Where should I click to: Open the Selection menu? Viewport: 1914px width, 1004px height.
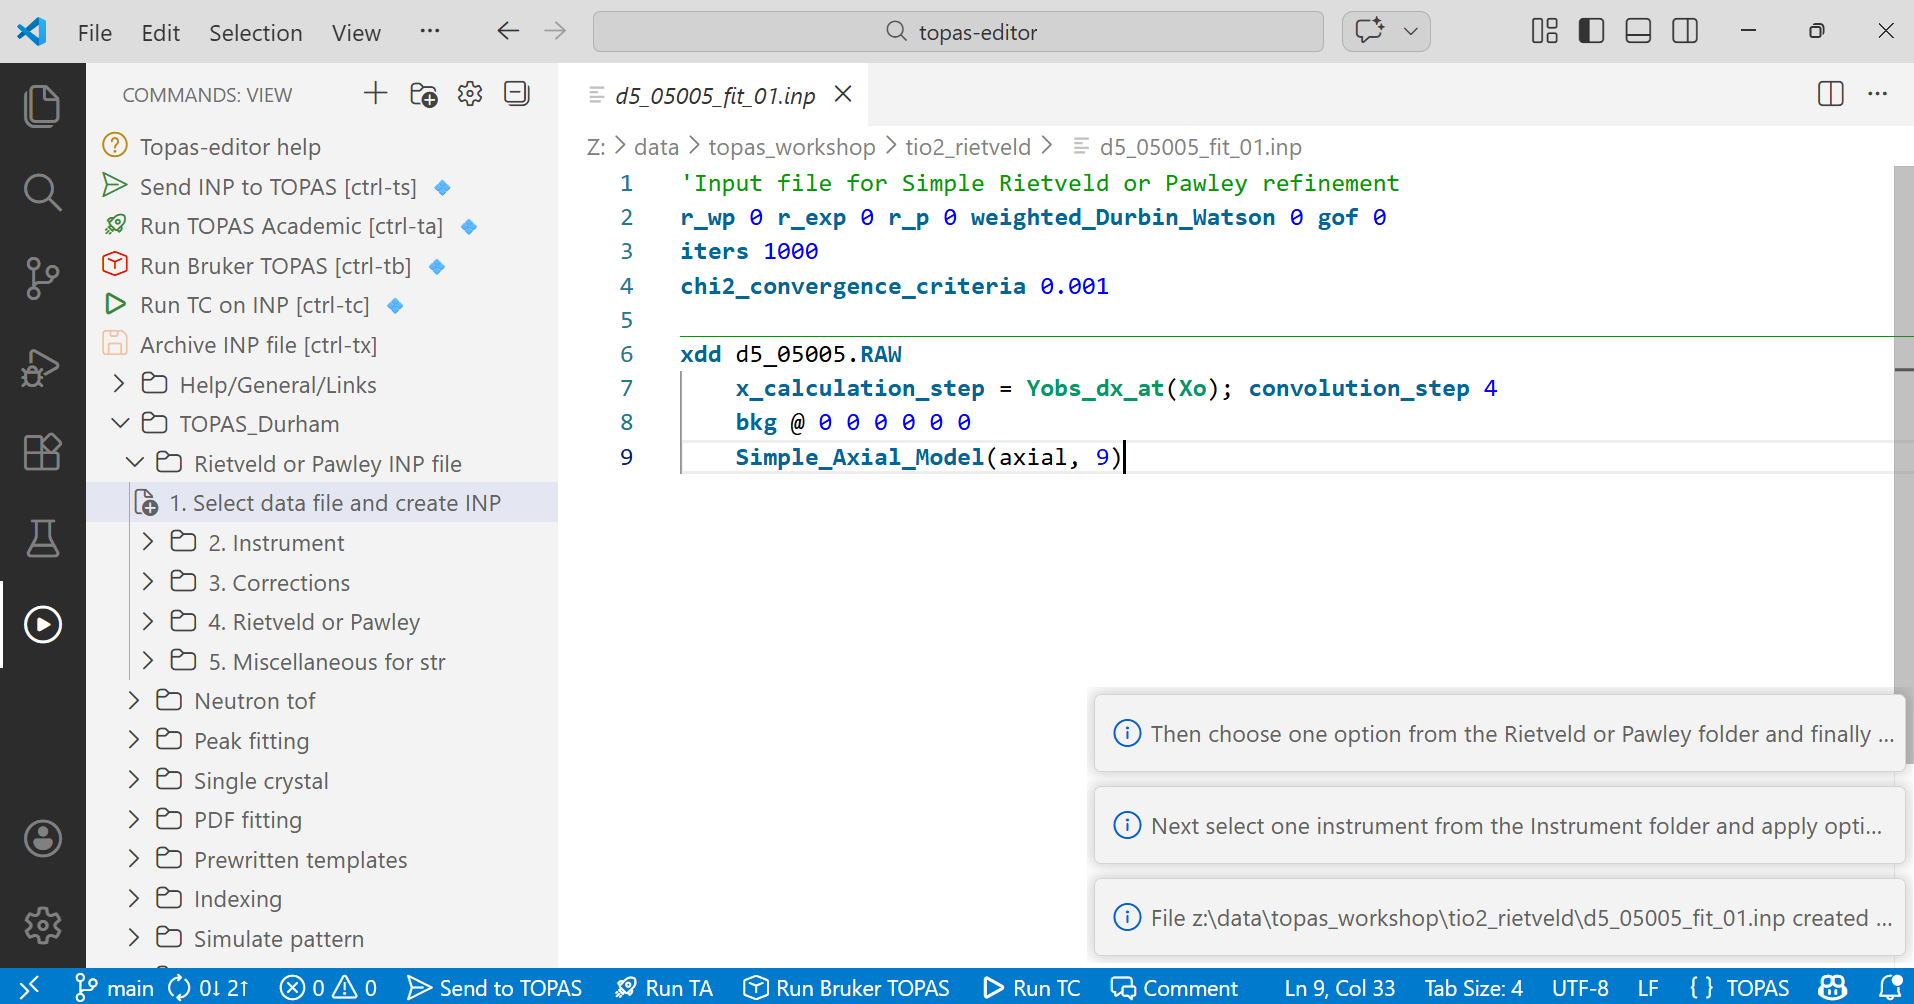[x=255, y=33]
